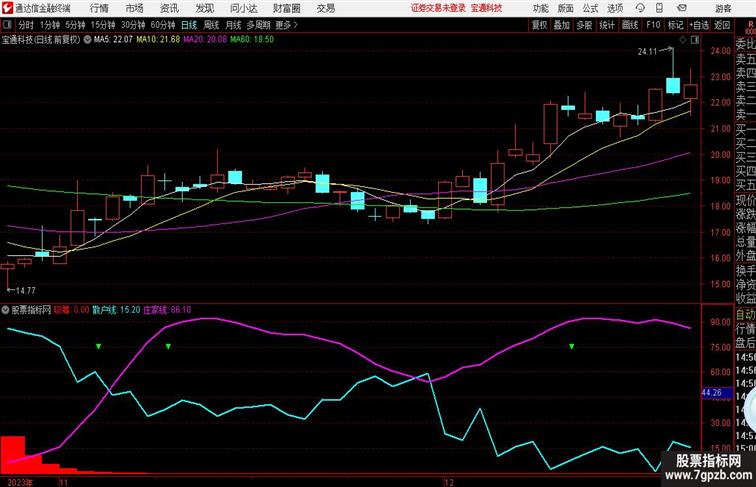Click the MA5: 22.07 indicator label
The height and width of the screenshot is (487, 756).
[x=113, y=40]
